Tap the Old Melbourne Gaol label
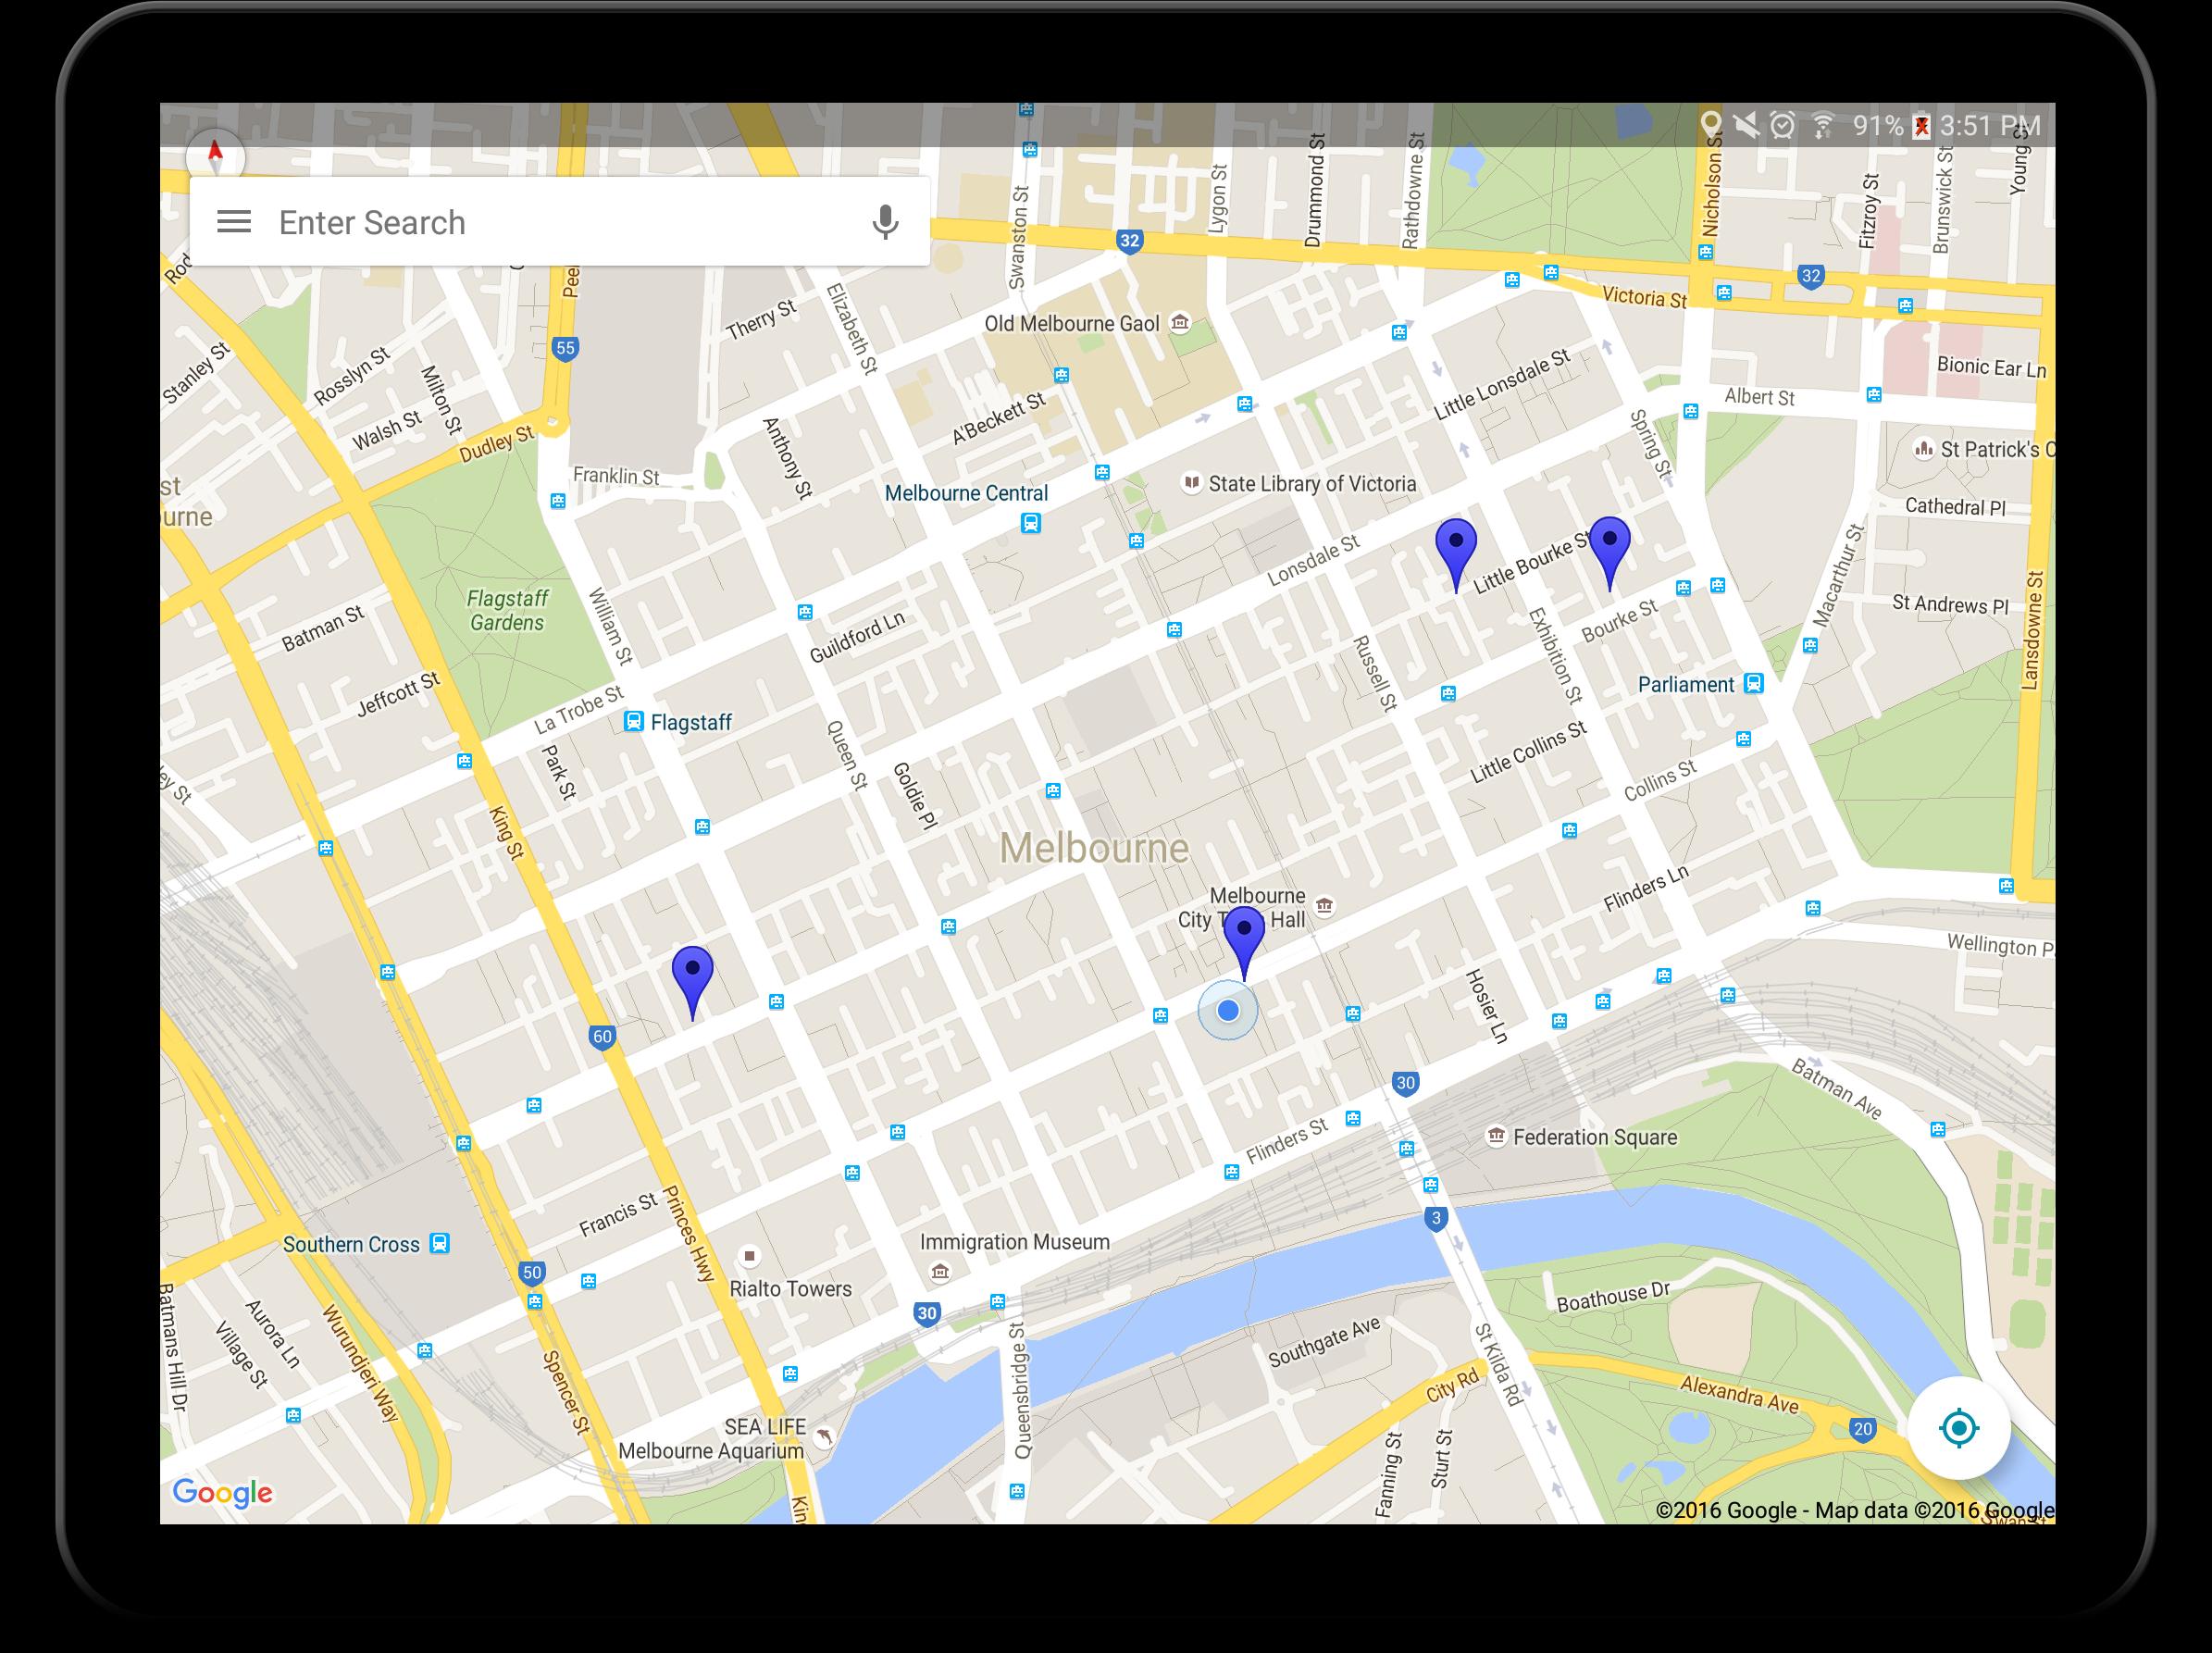Screen dimensions: 2212x1653 tap(1071, 323)
